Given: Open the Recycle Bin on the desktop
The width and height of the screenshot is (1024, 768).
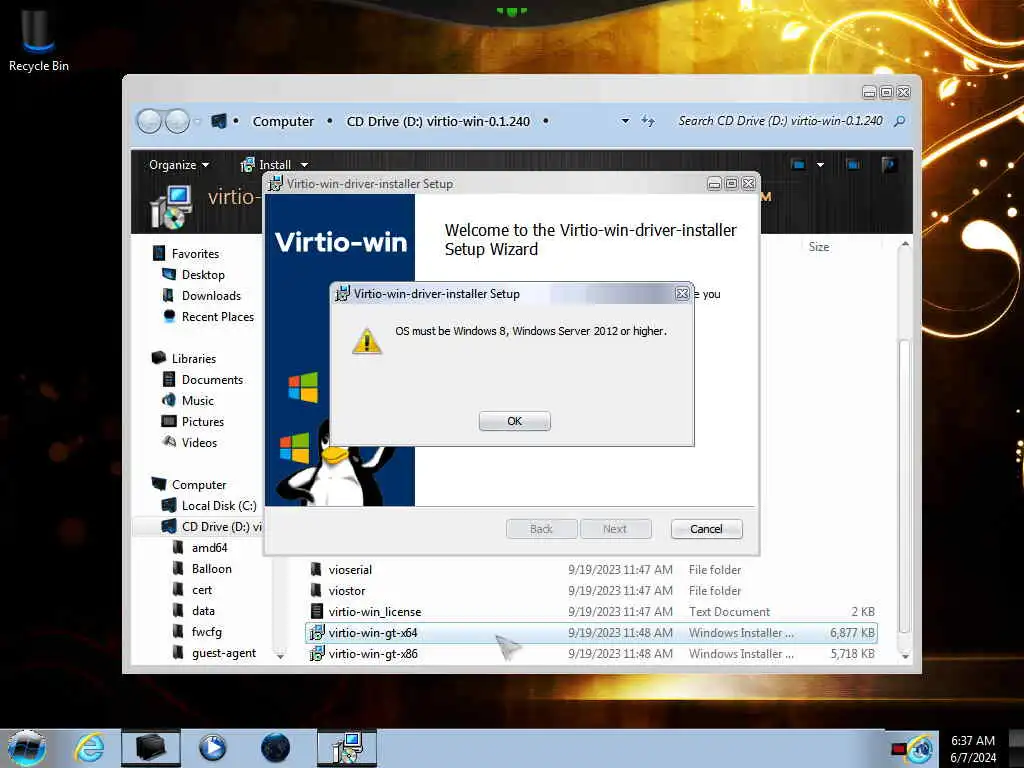Looking at the screenshot, I should (39, 39).
